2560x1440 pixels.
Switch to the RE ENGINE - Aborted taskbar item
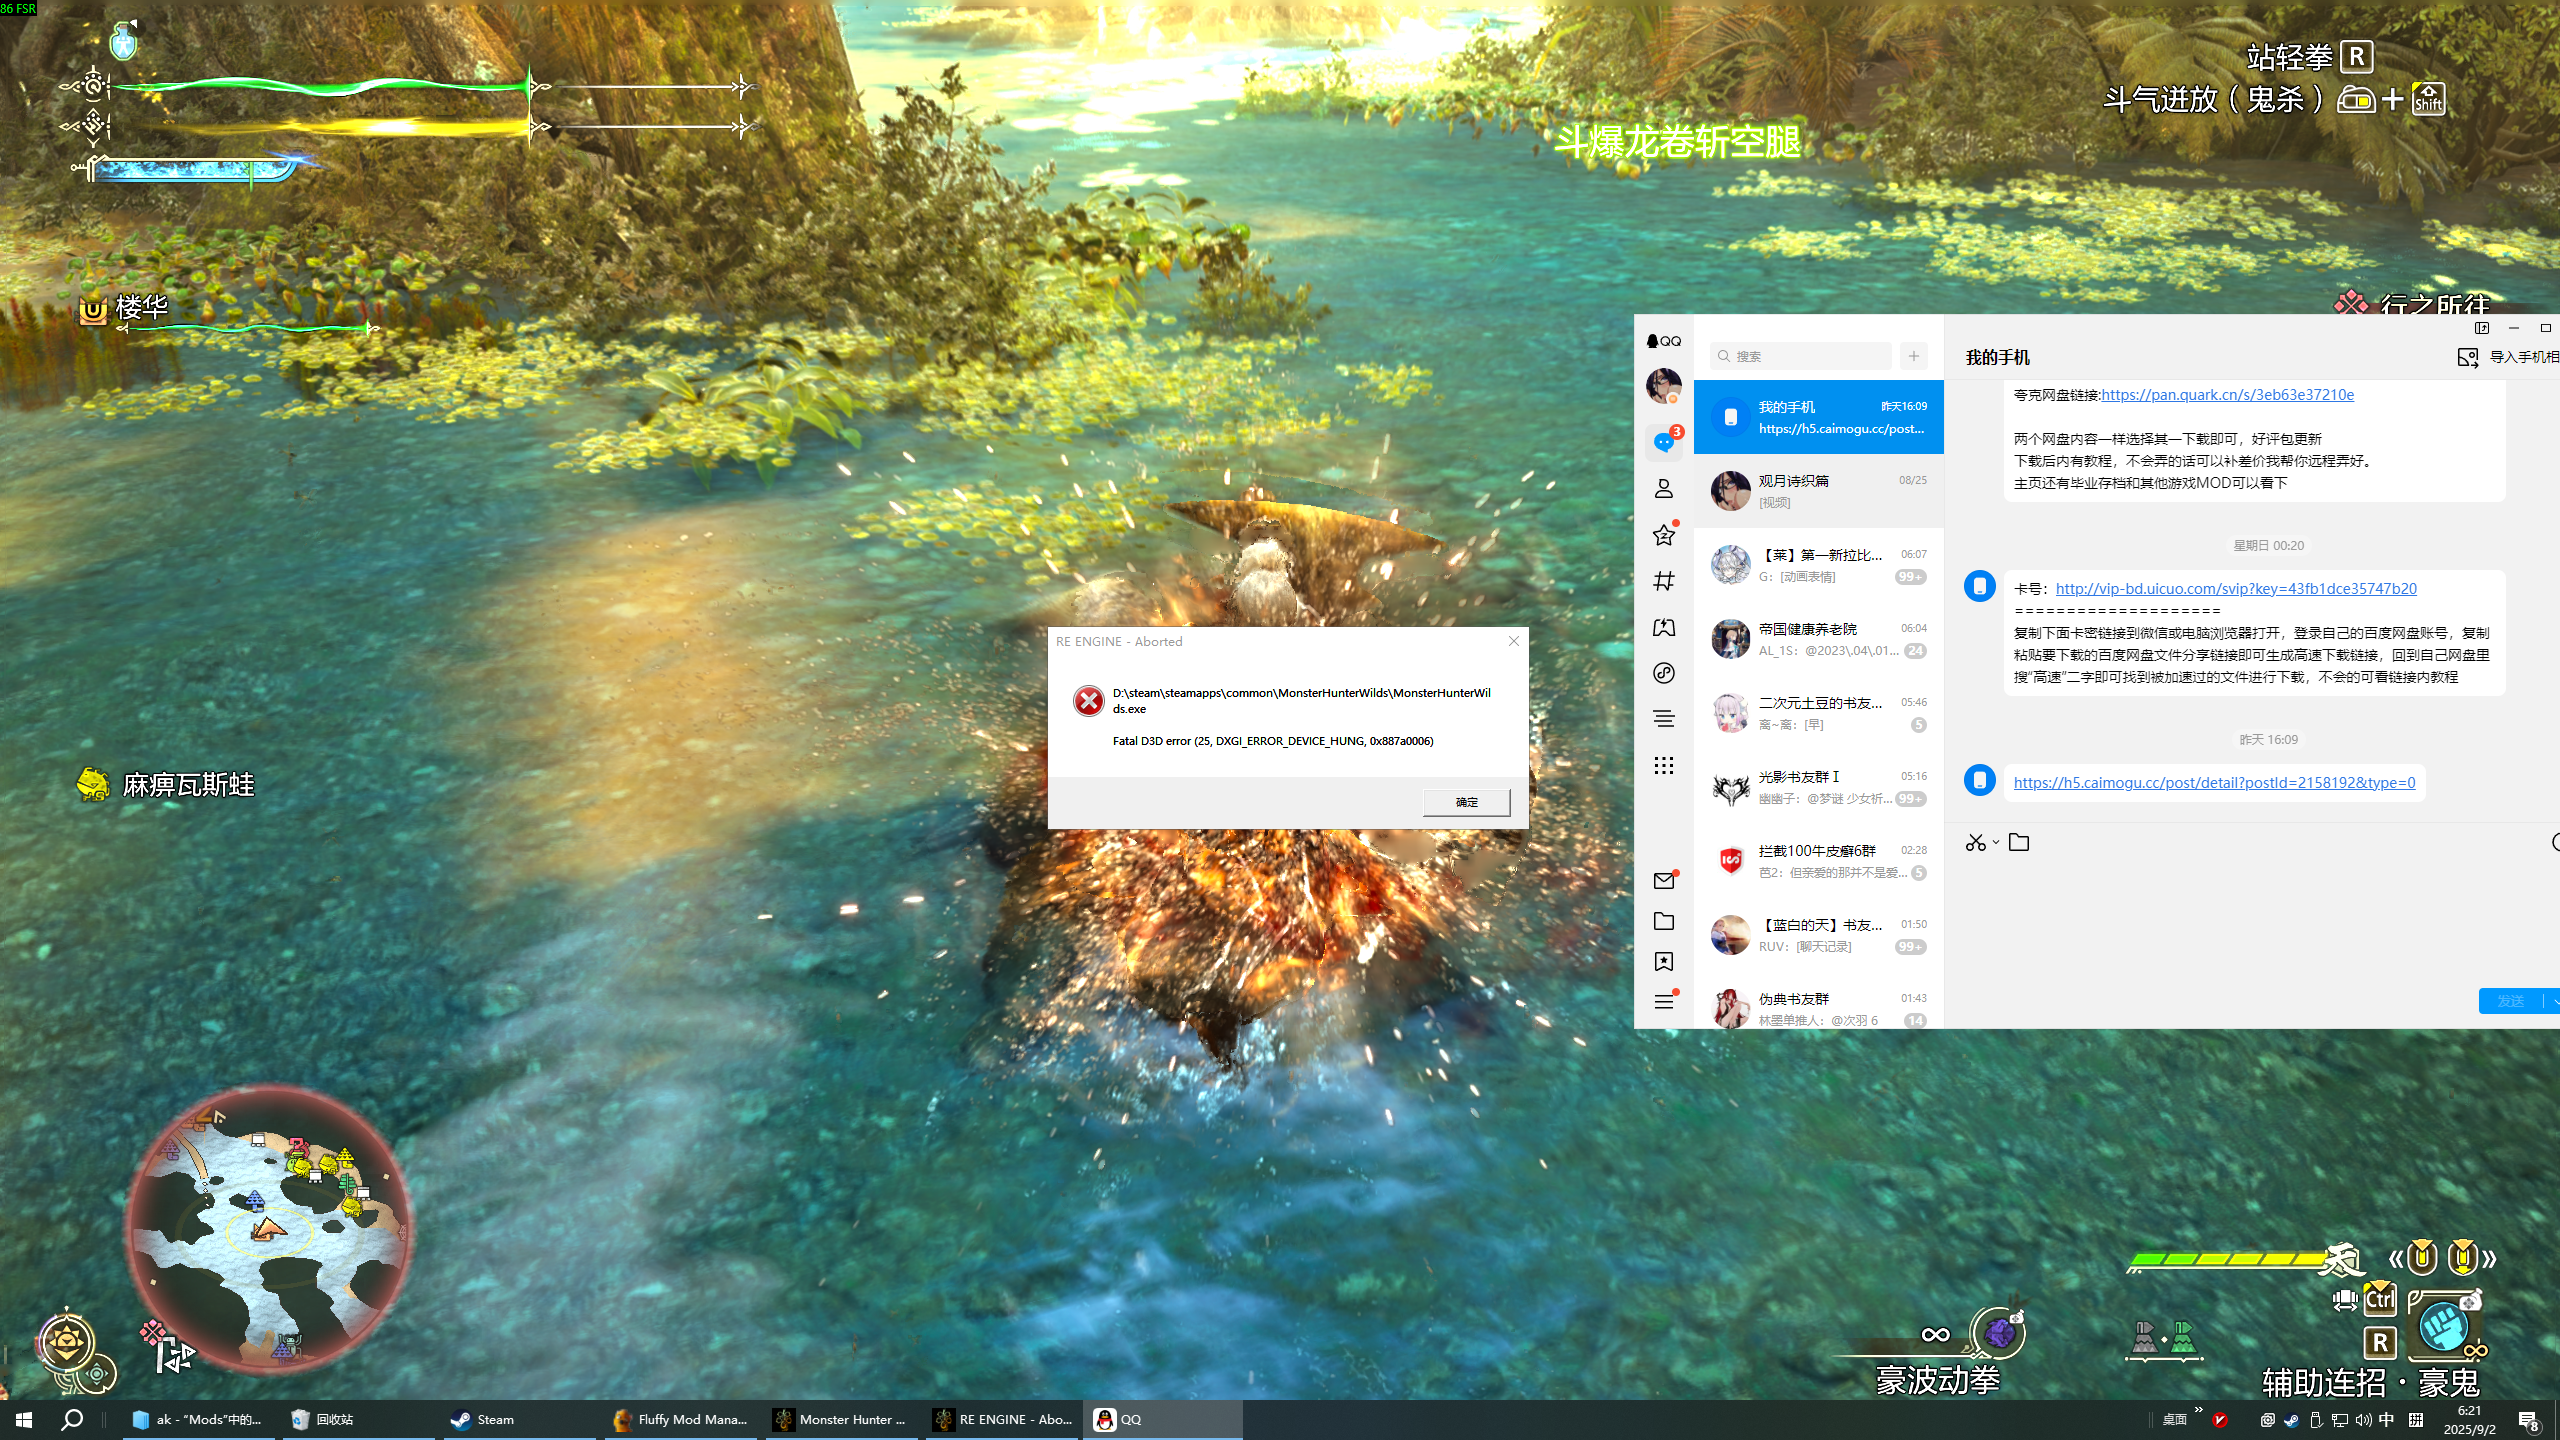pos(1002,1419)
